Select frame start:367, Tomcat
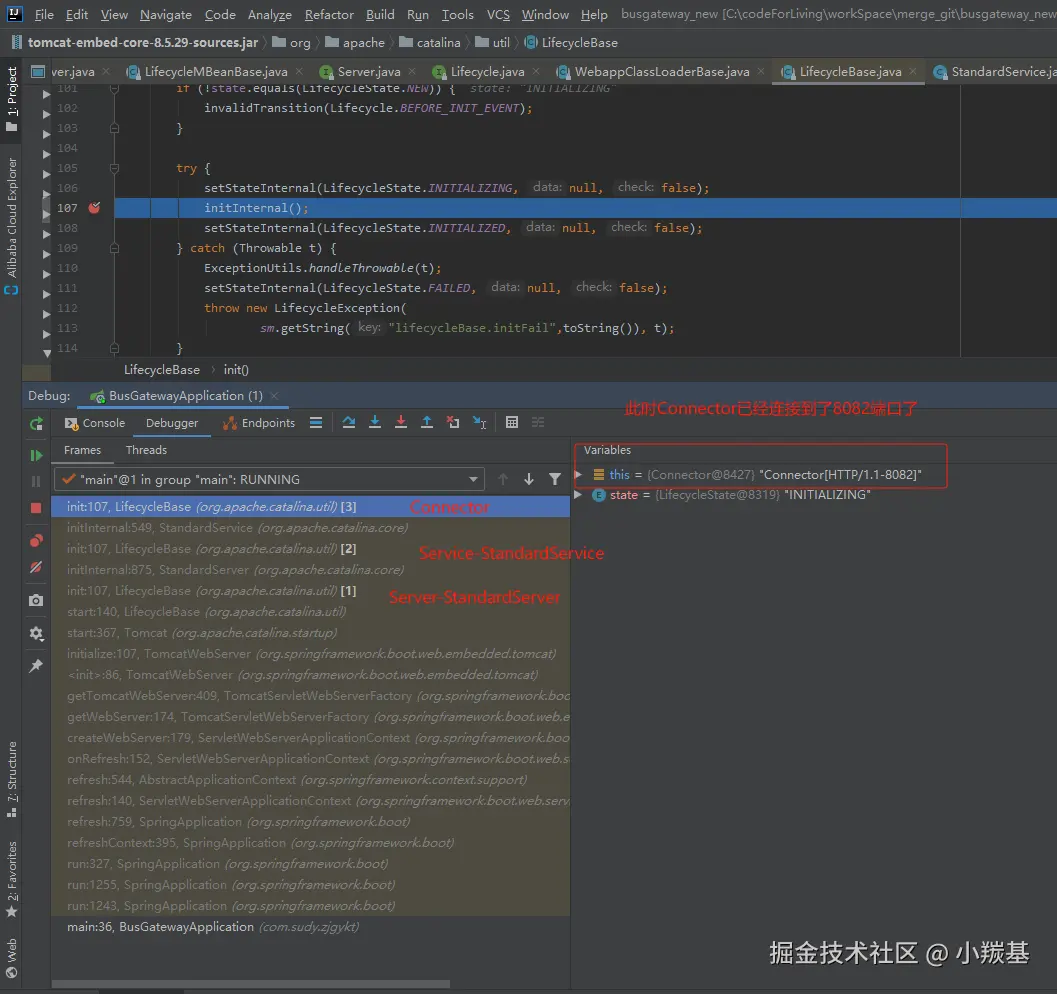The width and height of the screenshot is (1057, 994). 310,633
